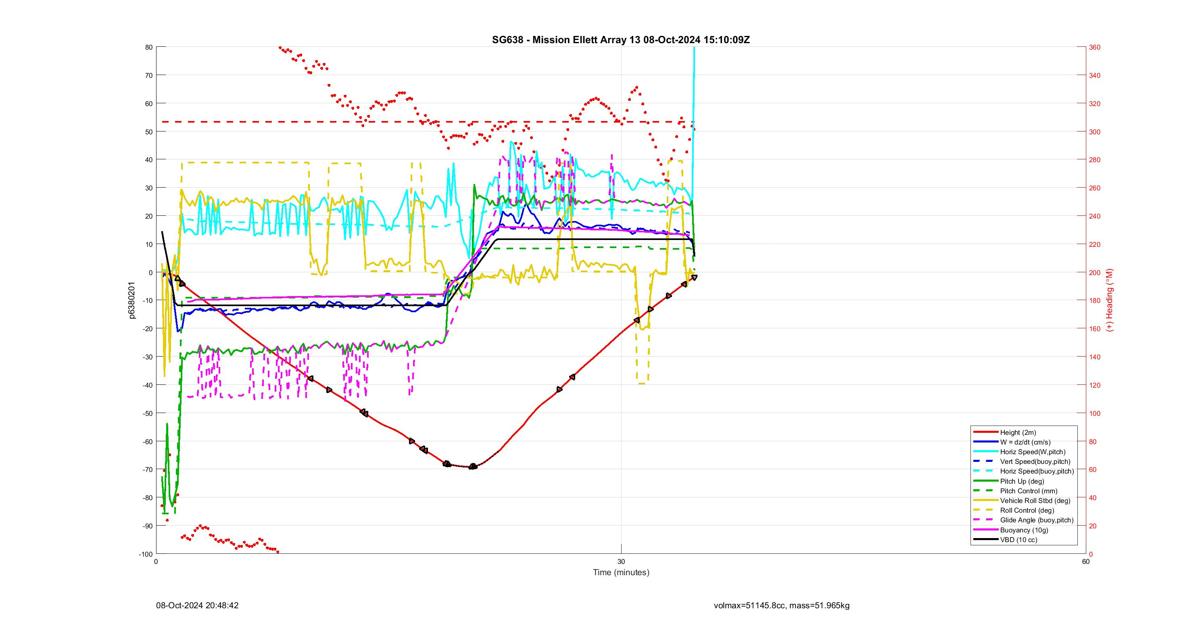Click the '-70' tick on the p6380201 axis
1200x622 pixels.
(148, 469)
